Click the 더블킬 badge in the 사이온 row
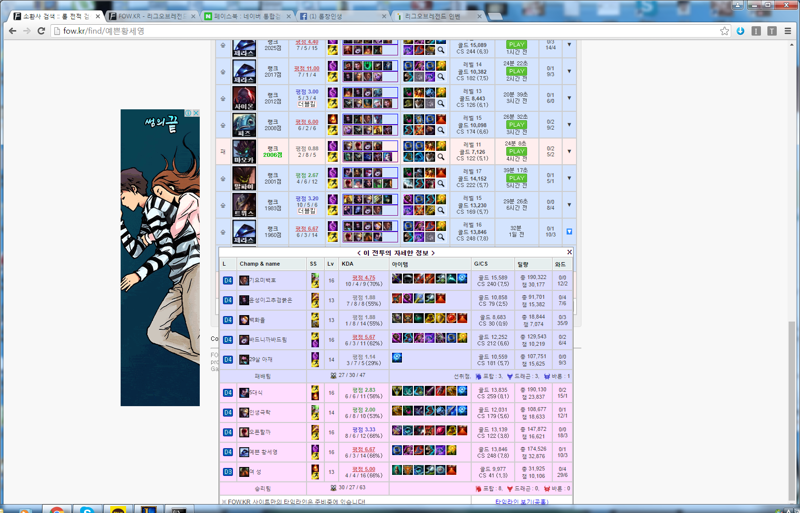 click(x=307, y=104)
